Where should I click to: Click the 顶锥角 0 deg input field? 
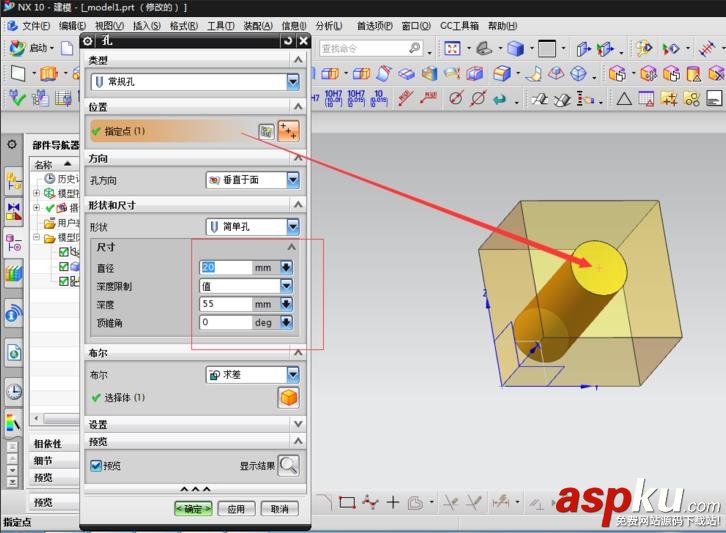(x=225, y=322)
